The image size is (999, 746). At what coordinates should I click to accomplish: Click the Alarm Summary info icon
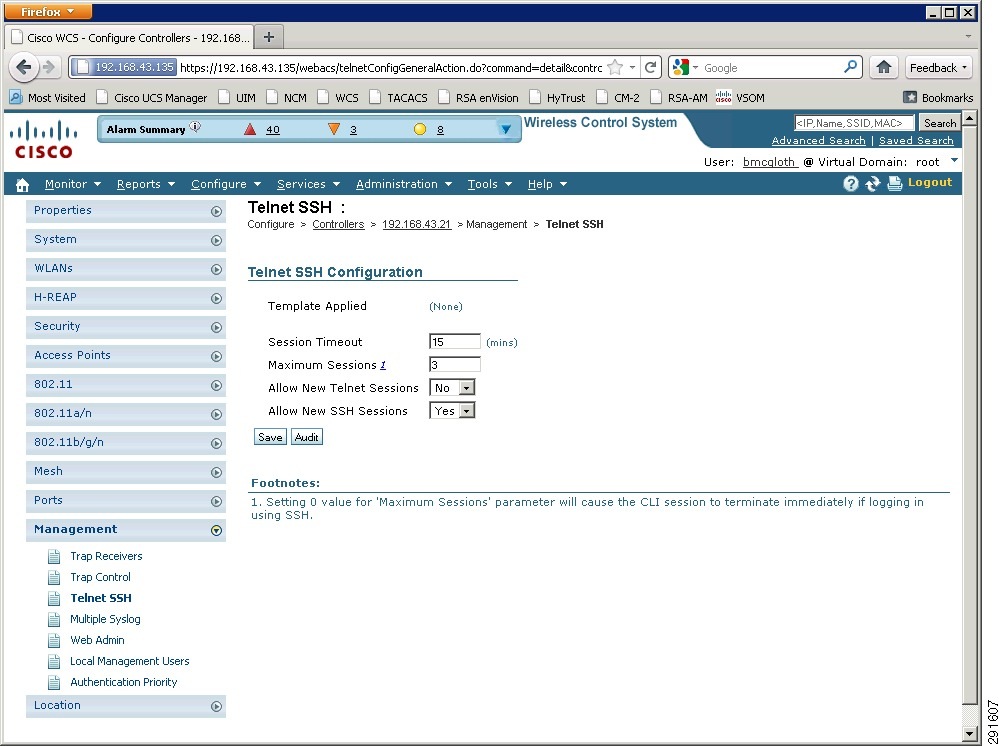(195, 127)
